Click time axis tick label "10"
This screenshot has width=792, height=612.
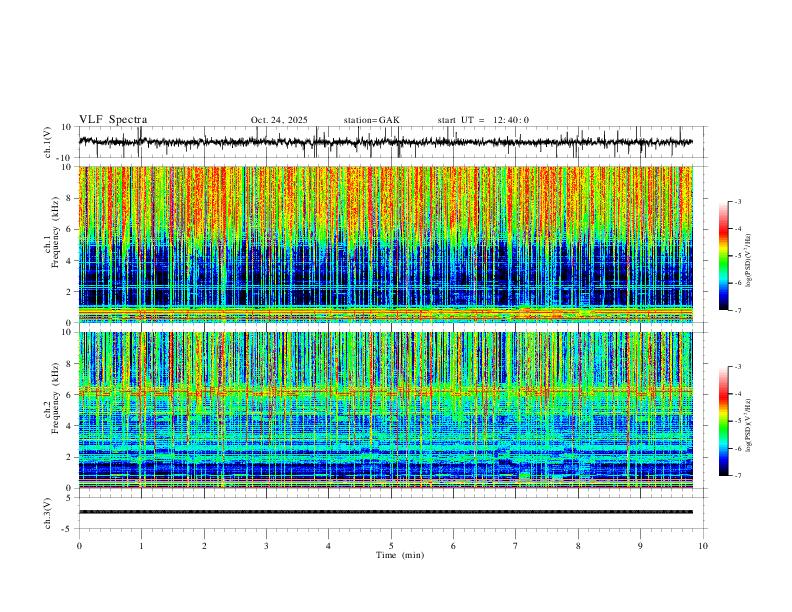click(x=703, y=546)
